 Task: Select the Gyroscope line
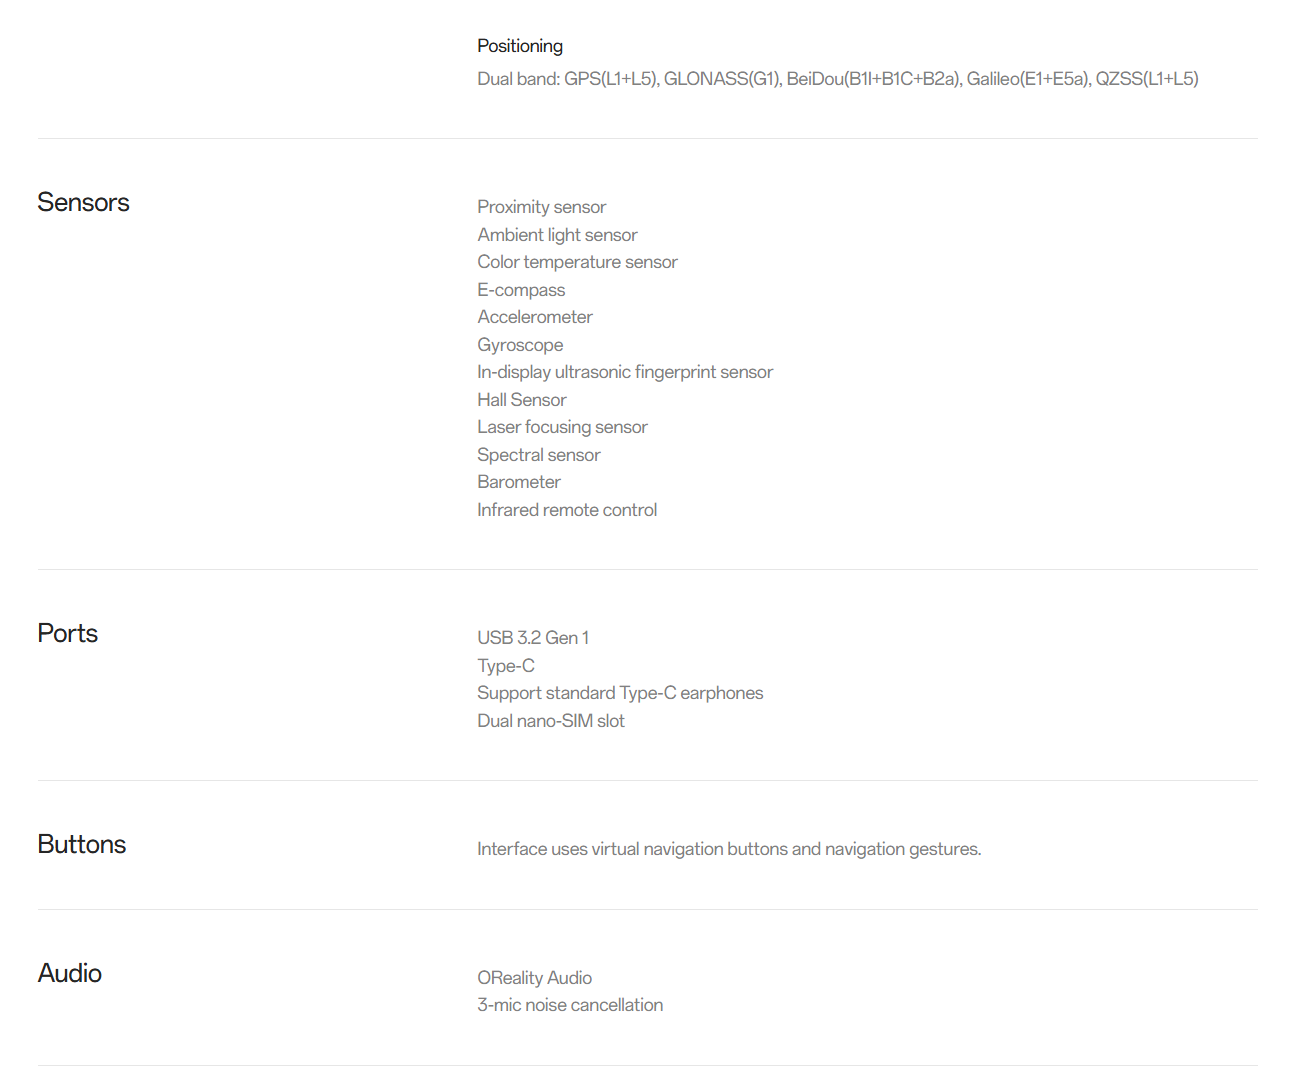pyautogui.click(x=520, y=345)
